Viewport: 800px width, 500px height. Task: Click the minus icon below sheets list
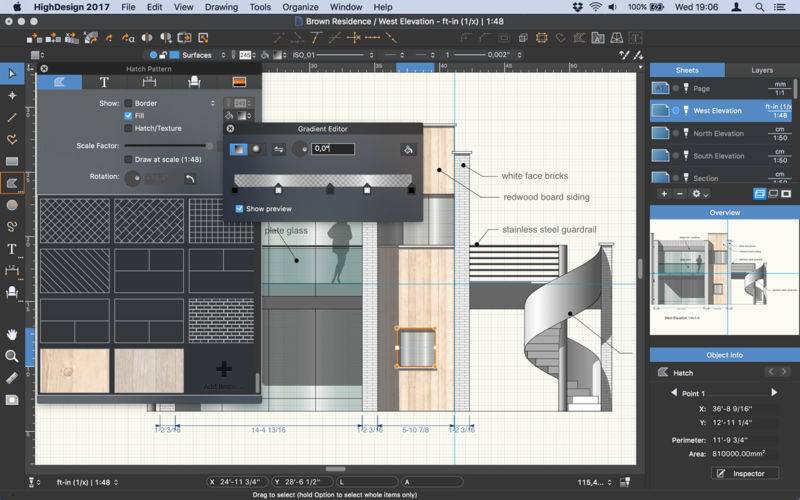tap(680, 194)
